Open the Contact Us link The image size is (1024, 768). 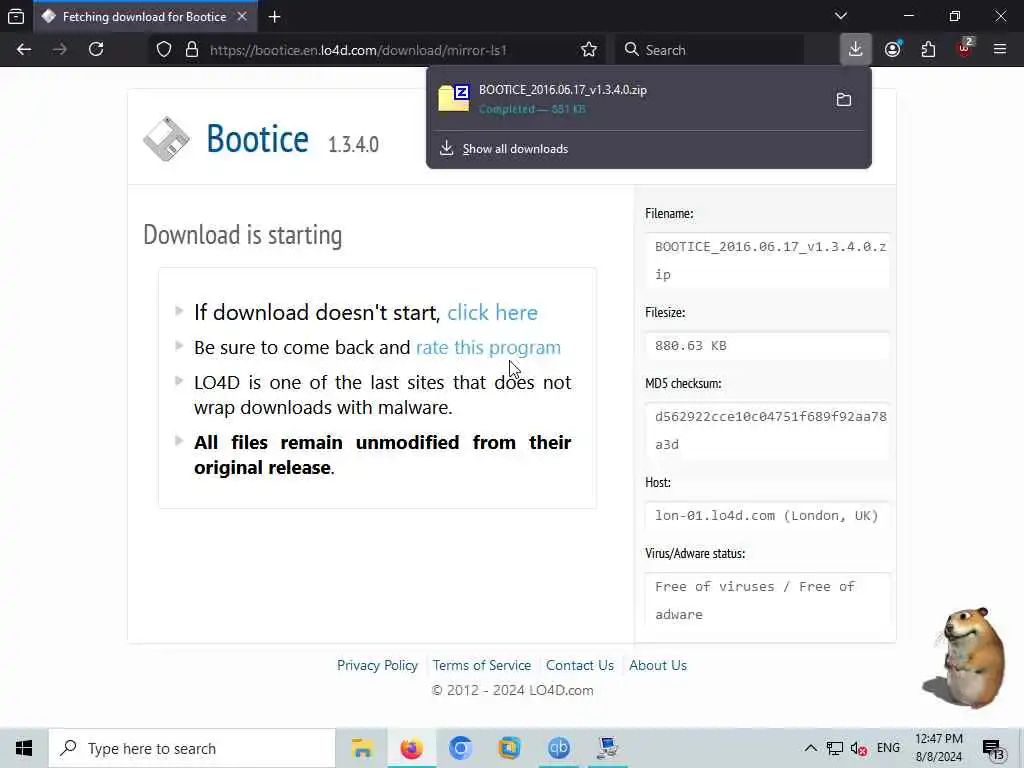pos(580,665)
